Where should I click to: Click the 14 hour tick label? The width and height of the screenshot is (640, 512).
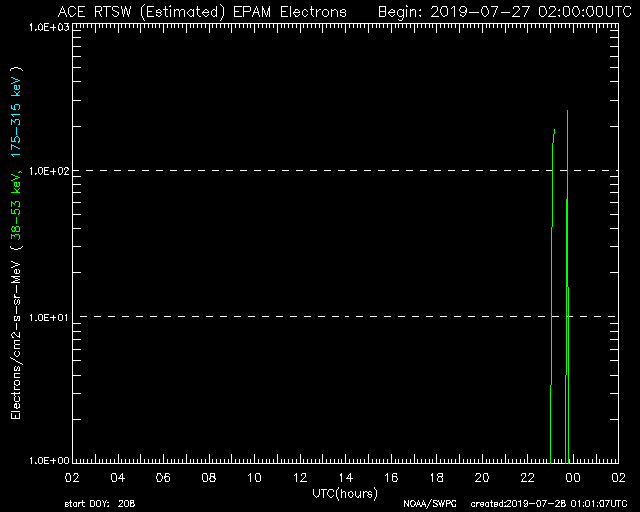point(345,477)
